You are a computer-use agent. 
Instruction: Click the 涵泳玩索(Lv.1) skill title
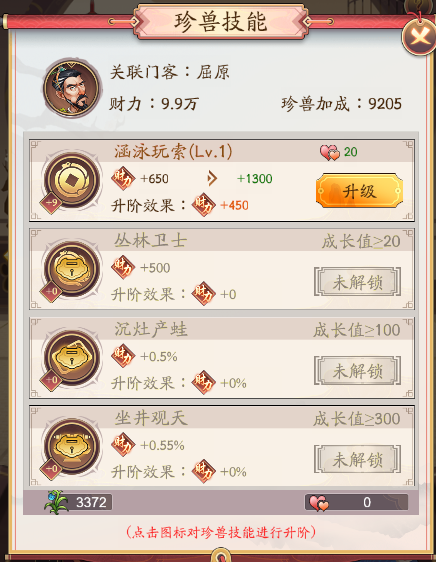[x=173, y=152]
